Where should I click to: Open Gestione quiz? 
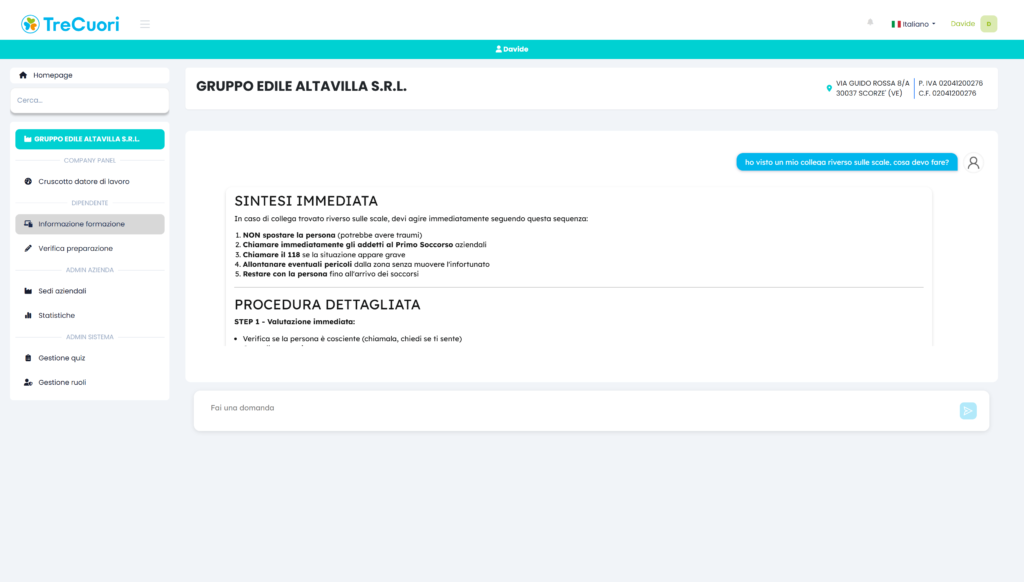89,358
